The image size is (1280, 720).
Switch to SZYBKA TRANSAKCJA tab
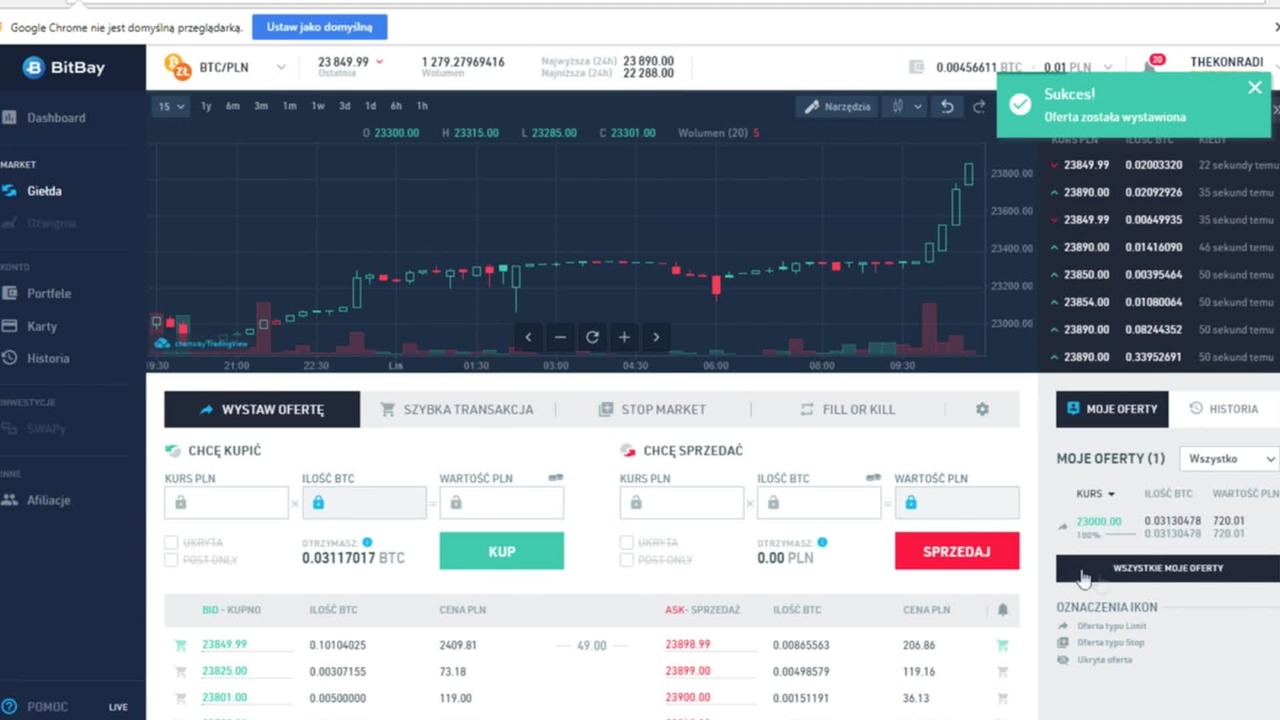point(456,409)
